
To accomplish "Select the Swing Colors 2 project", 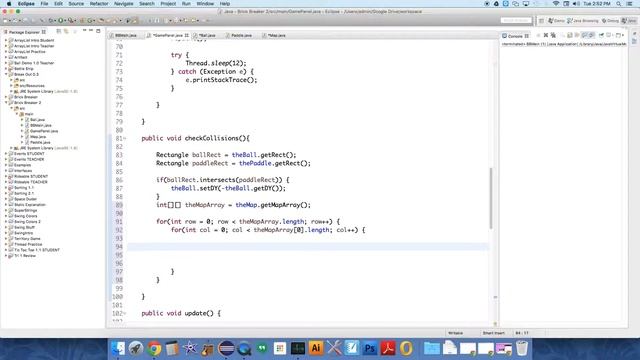I will (27, 222).
